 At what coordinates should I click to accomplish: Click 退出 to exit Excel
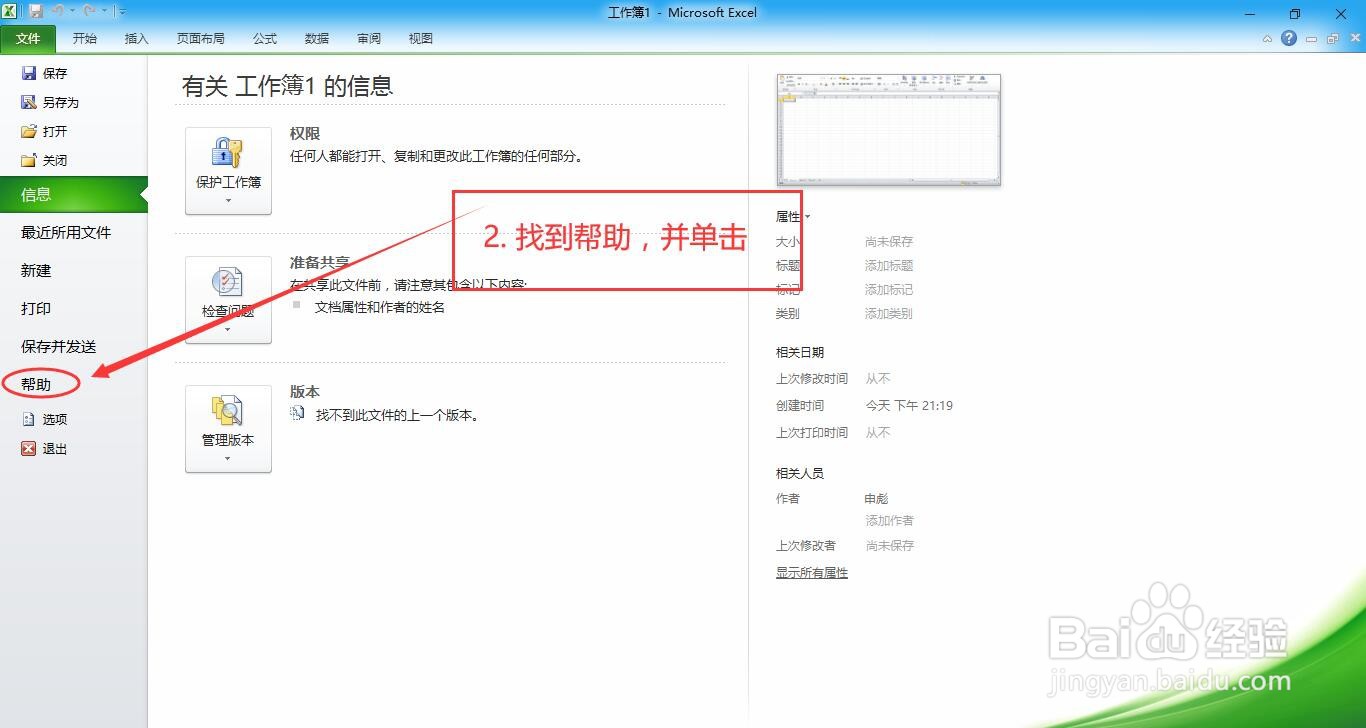tap(45, 449)
